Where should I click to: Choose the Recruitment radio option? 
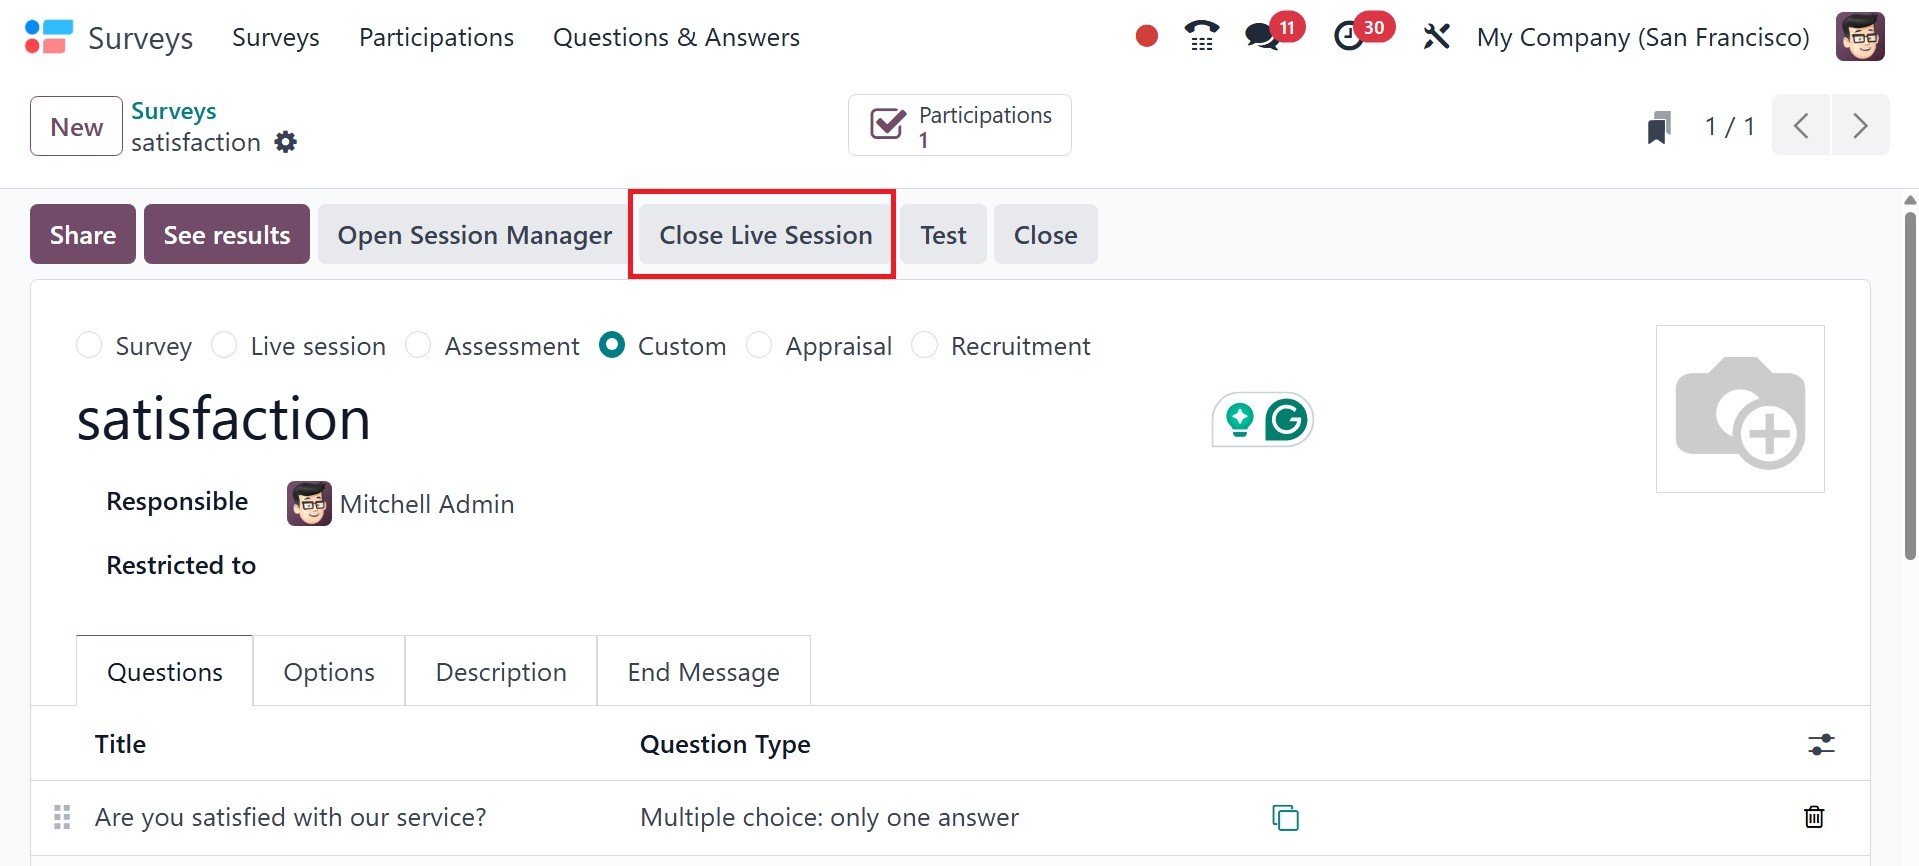[x=925, y=345]
